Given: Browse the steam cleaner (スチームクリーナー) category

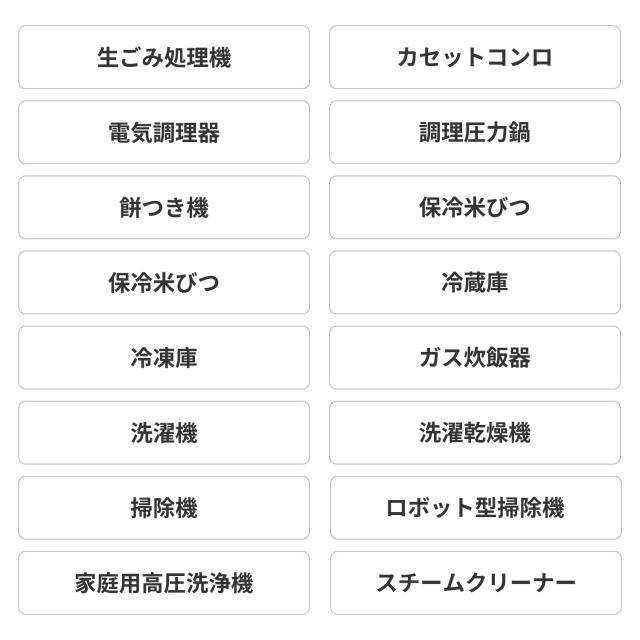Looking at the screenshot, I should pos(474,583).
